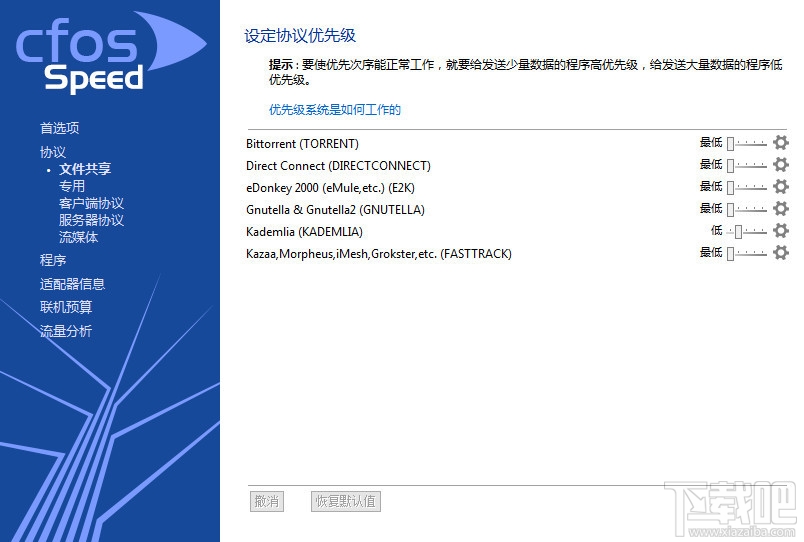Image resolution: width=804 pixels, height=542 pixels.
Task: Click Direct Connect (DIRECTCONNECT) protocol name
Action: point(338,166)
